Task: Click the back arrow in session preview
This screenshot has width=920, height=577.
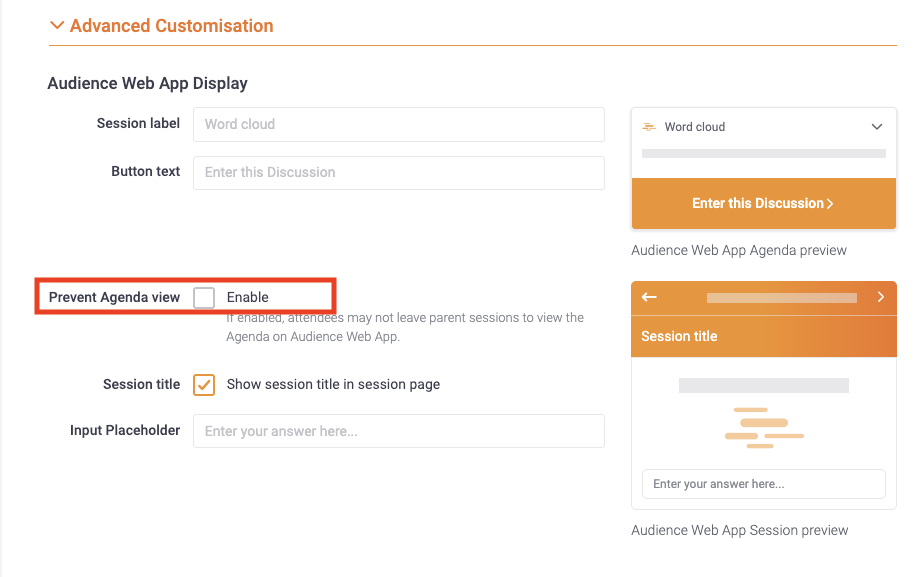Action: click(x=649, y=297)
